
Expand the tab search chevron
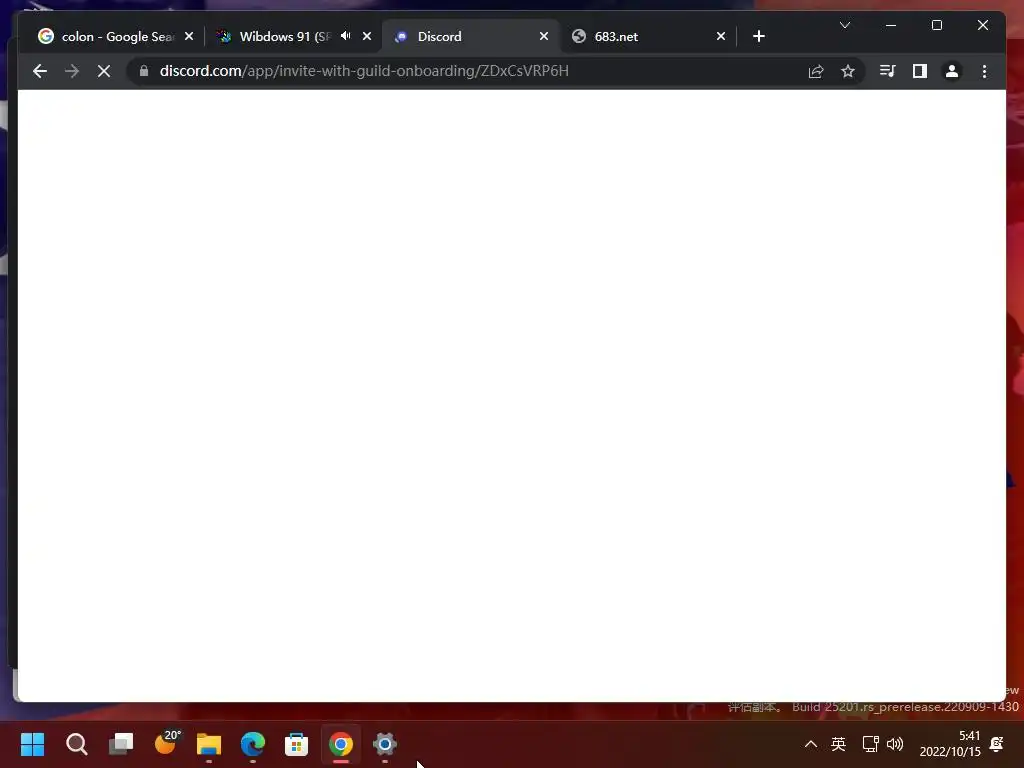pyautogui.click(x=845, y=25)
